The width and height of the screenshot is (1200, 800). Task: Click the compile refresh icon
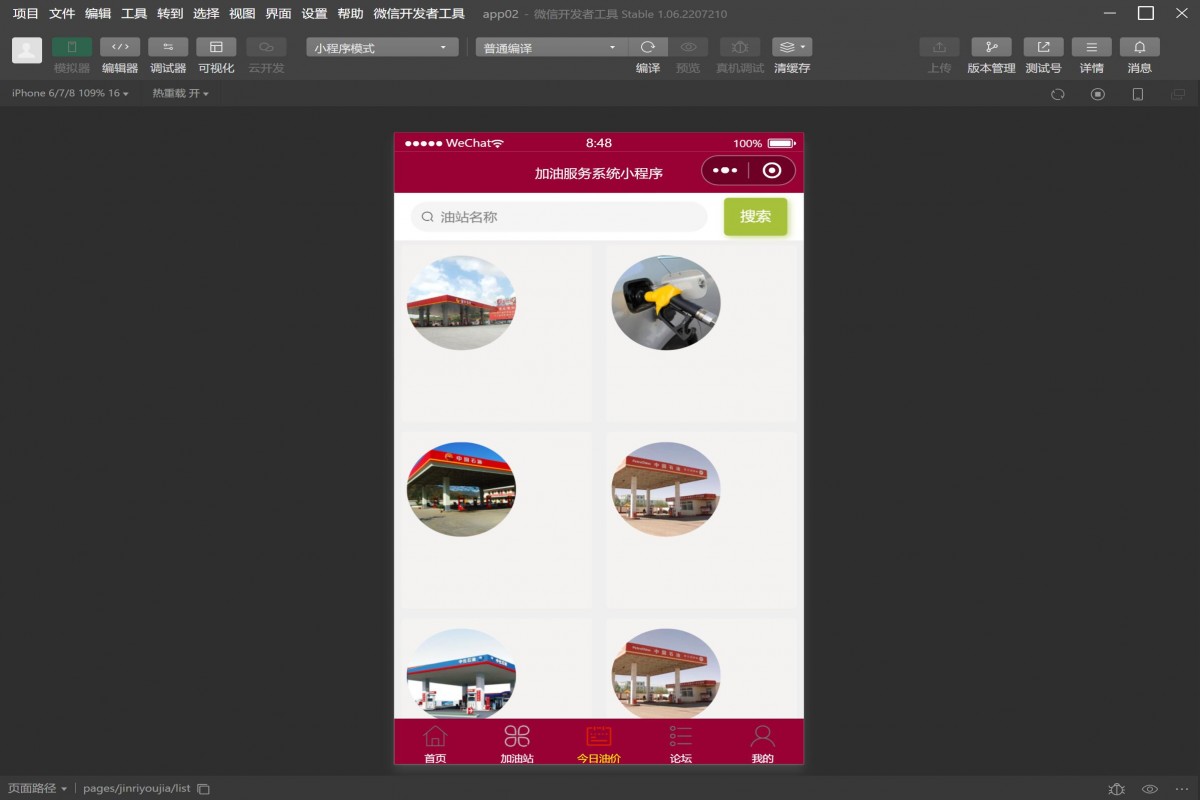point(648,47)
